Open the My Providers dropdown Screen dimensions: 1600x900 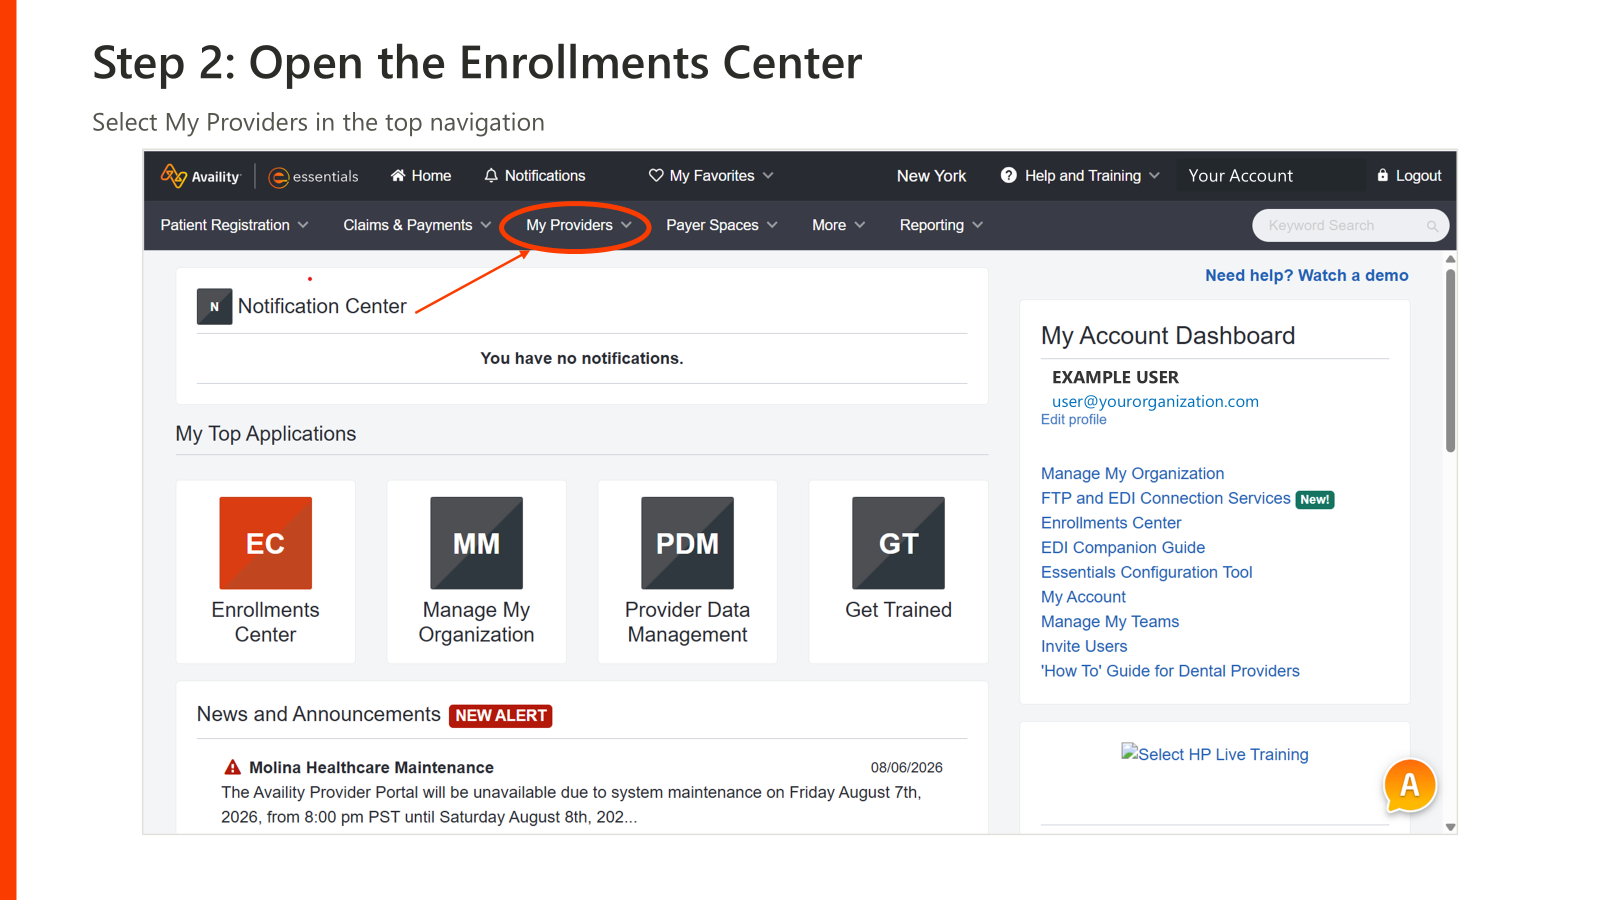(579, 225)
